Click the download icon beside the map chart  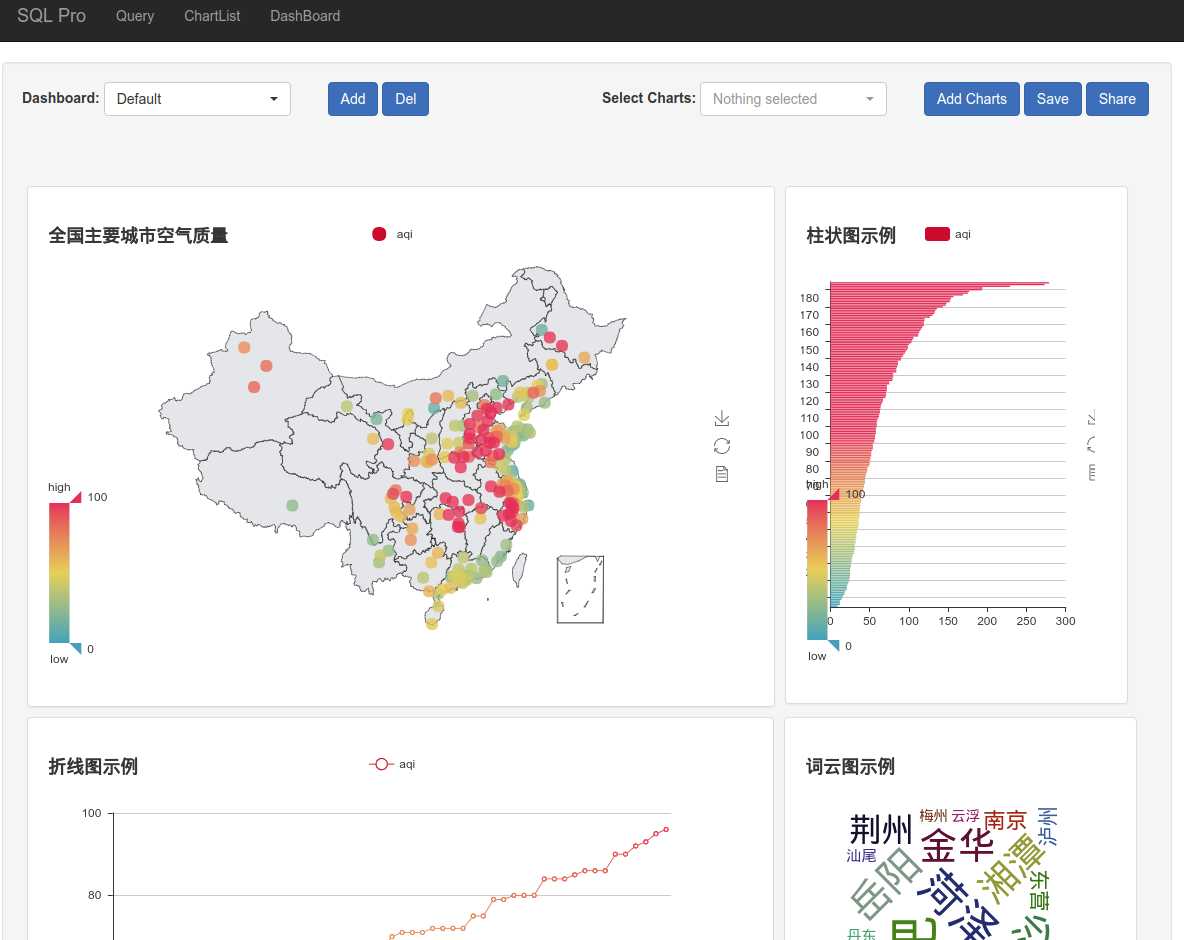click(721, 418)
